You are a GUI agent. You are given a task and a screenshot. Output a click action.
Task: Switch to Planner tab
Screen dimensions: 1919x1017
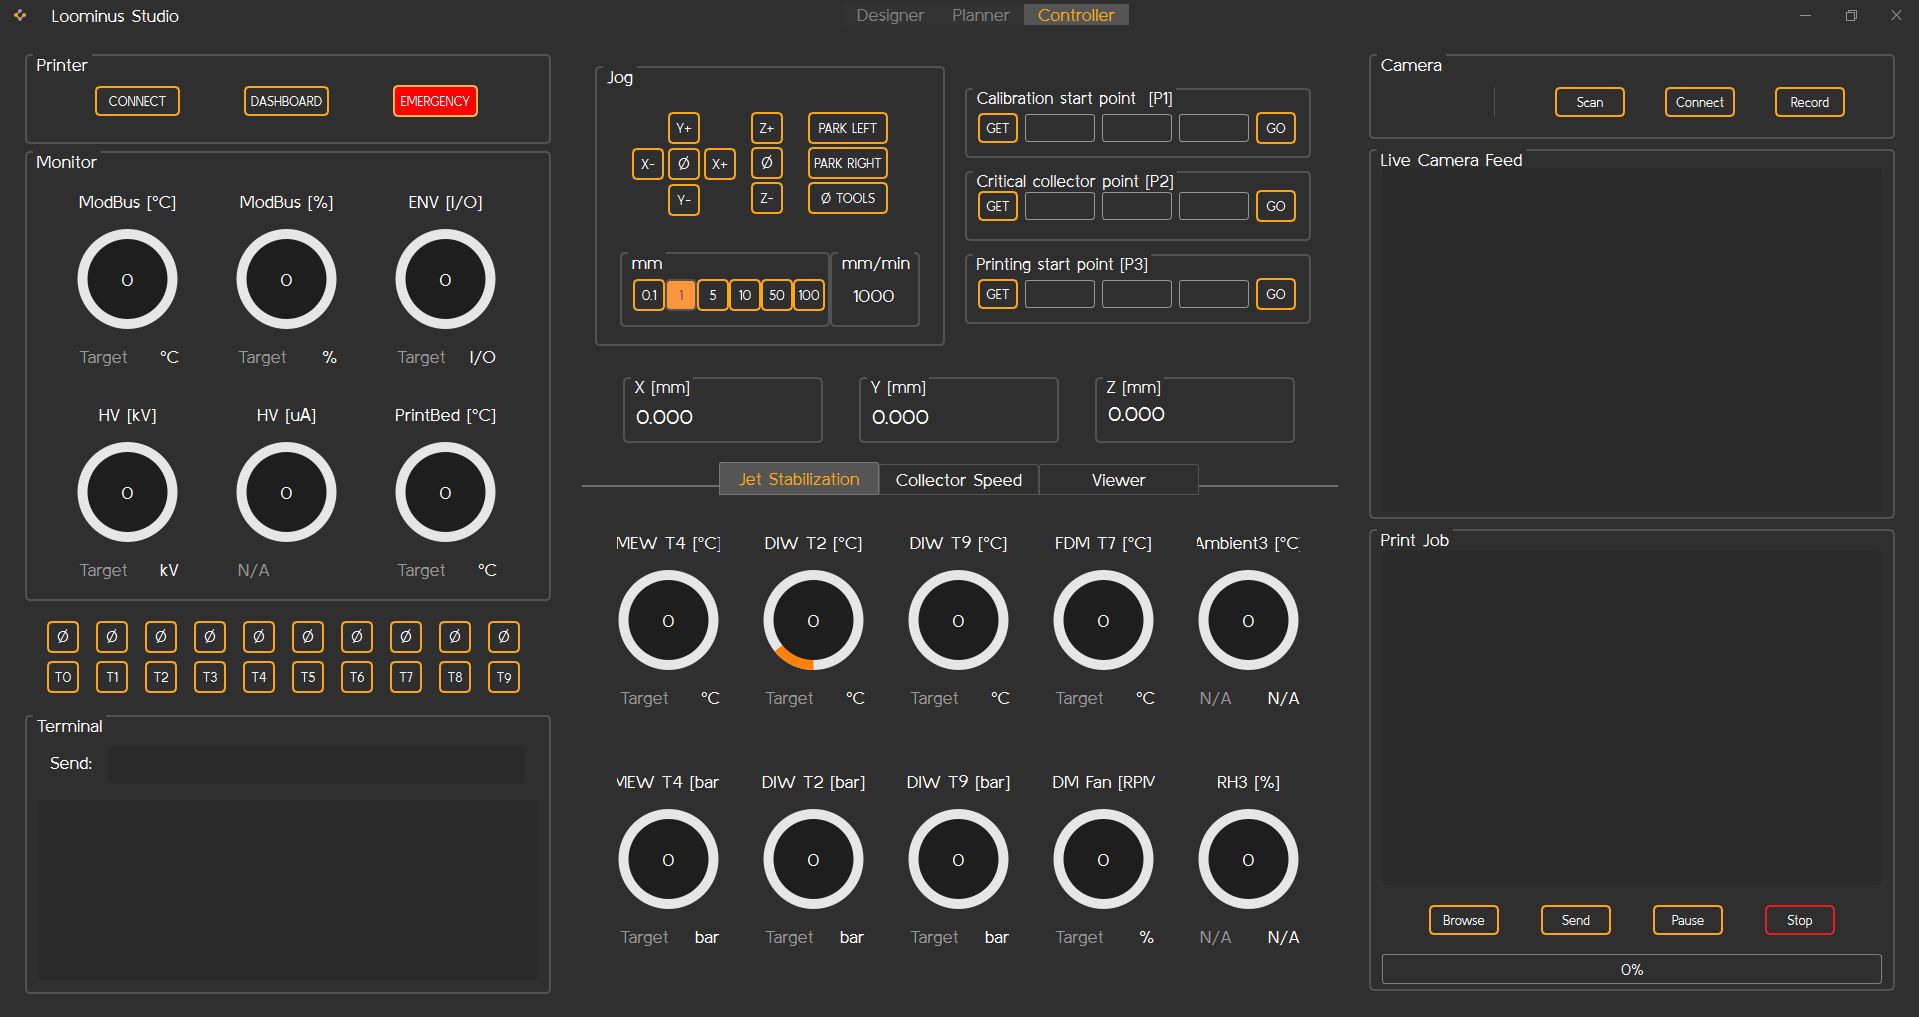click(x=981, y=15)
